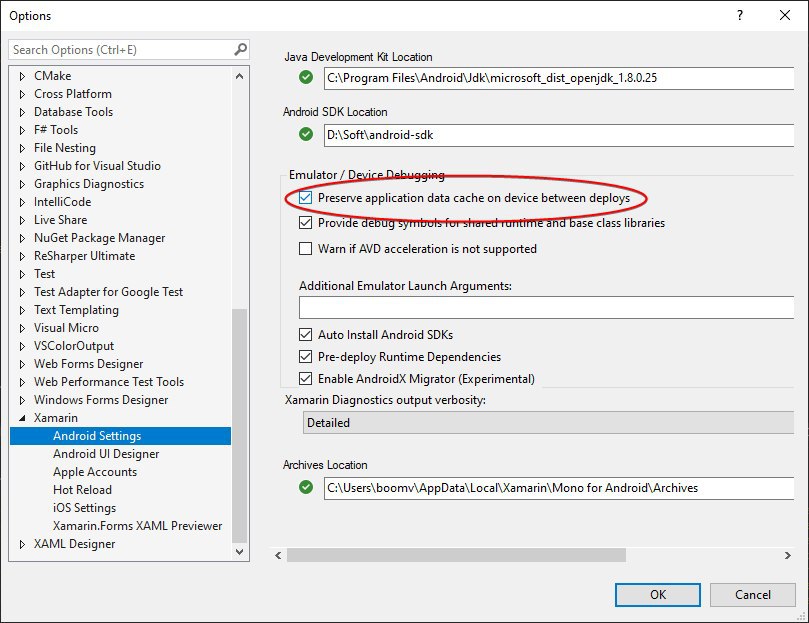Enable Warn if AVD acceleration not supported
The width and height of the screenshot is (809, 623).
coord(305,249)
